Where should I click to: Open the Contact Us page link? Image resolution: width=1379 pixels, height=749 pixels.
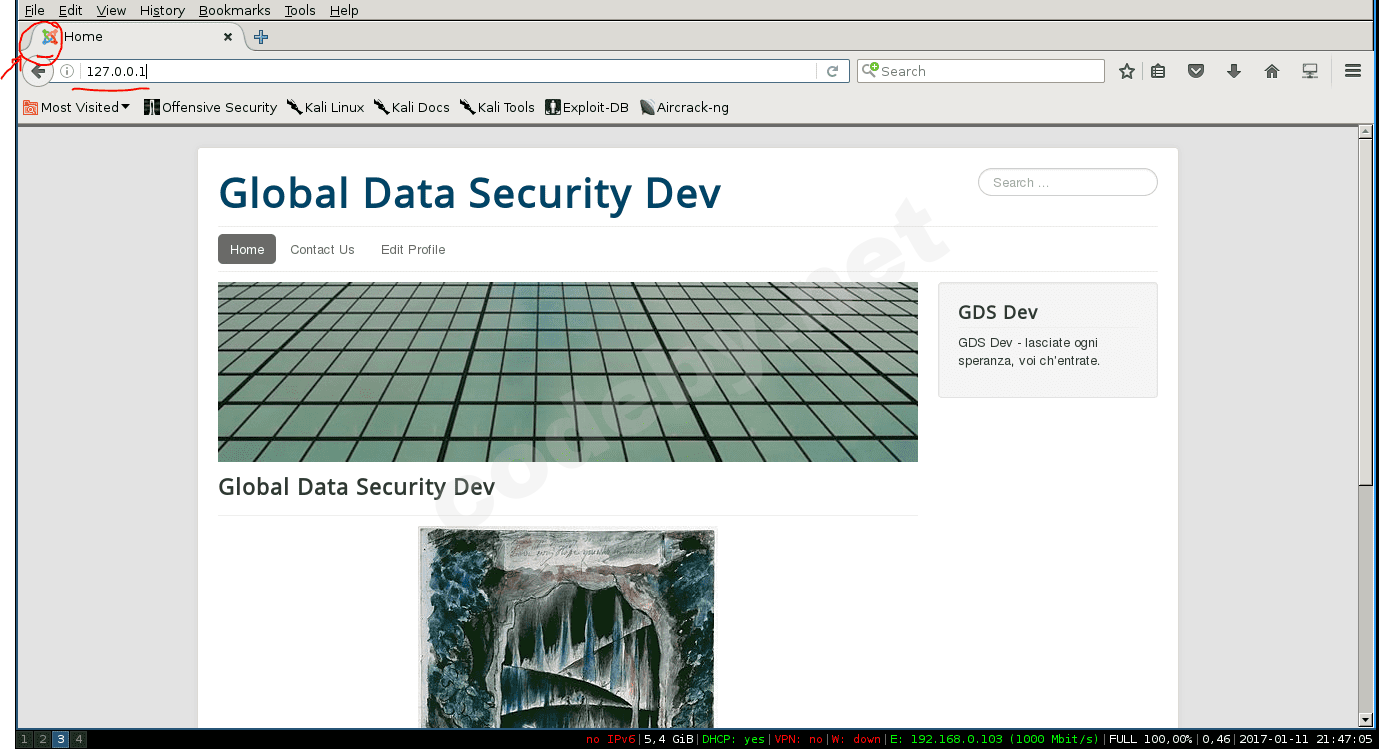pyautogui.click(x=322, y=250)
